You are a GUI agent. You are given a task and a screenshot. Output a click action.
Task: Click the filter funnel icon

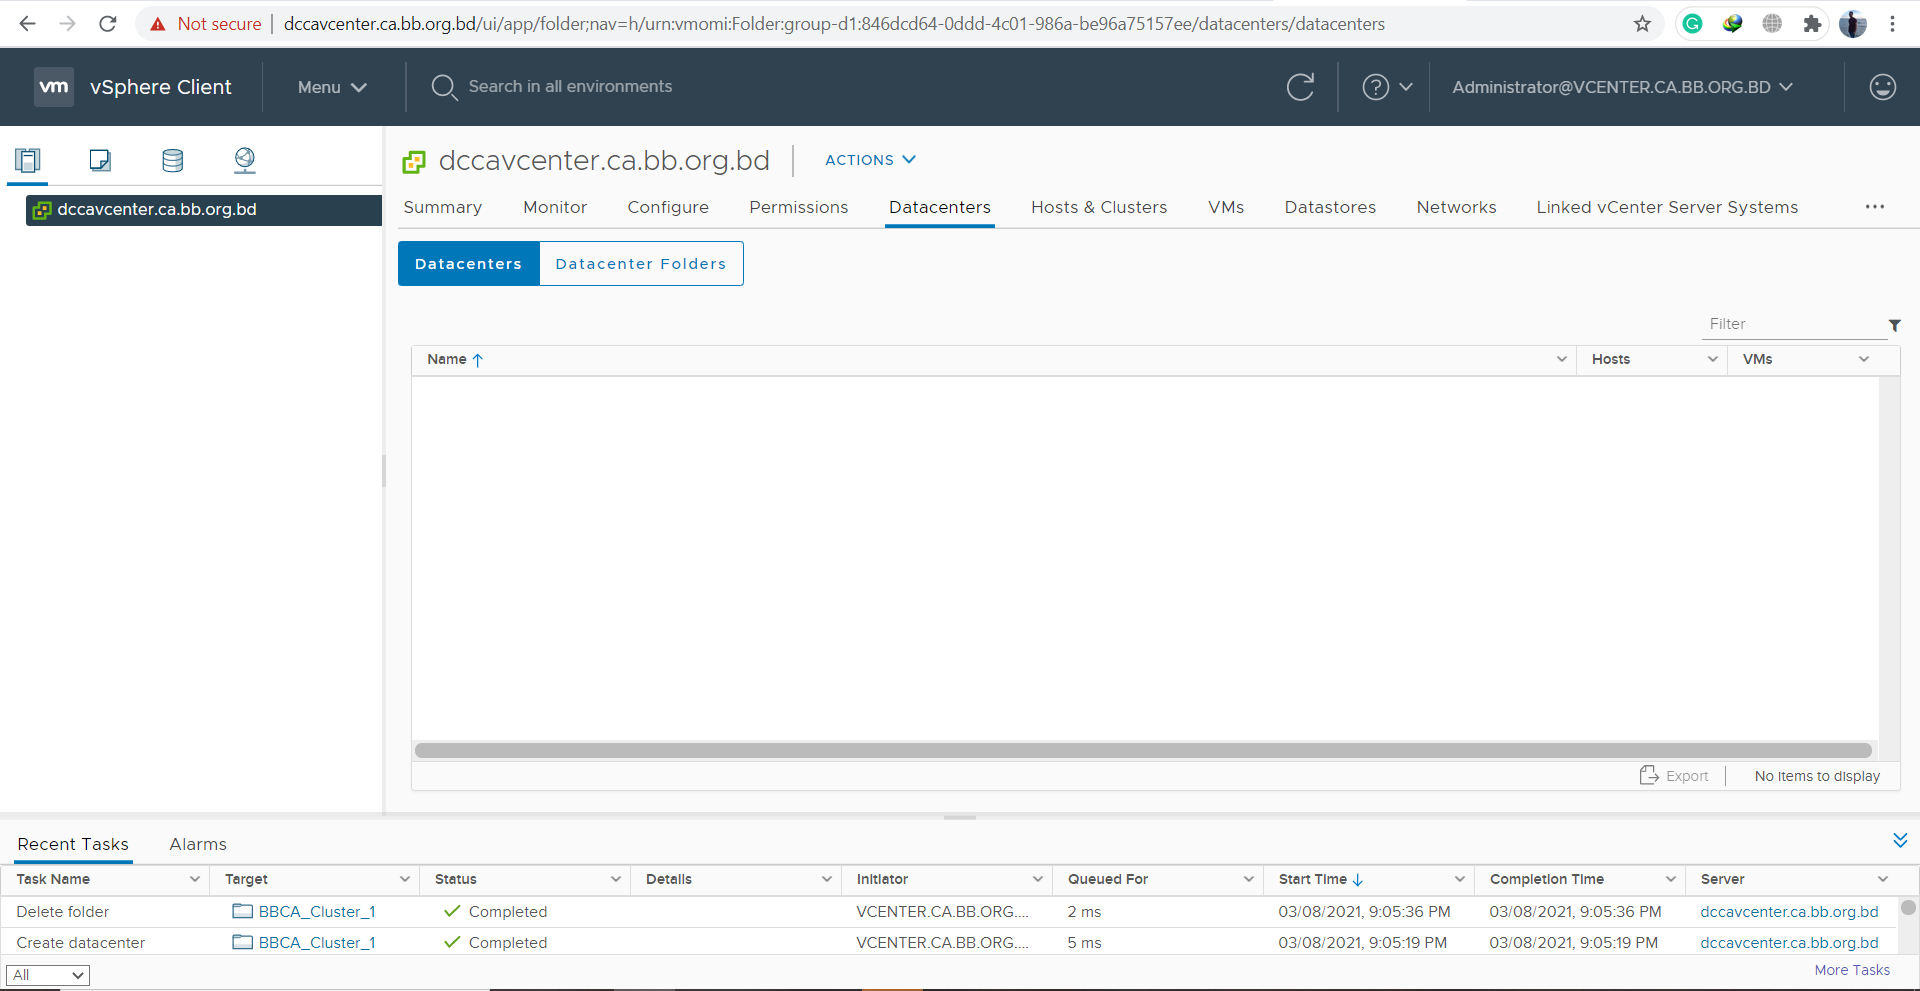[1894, 325]
